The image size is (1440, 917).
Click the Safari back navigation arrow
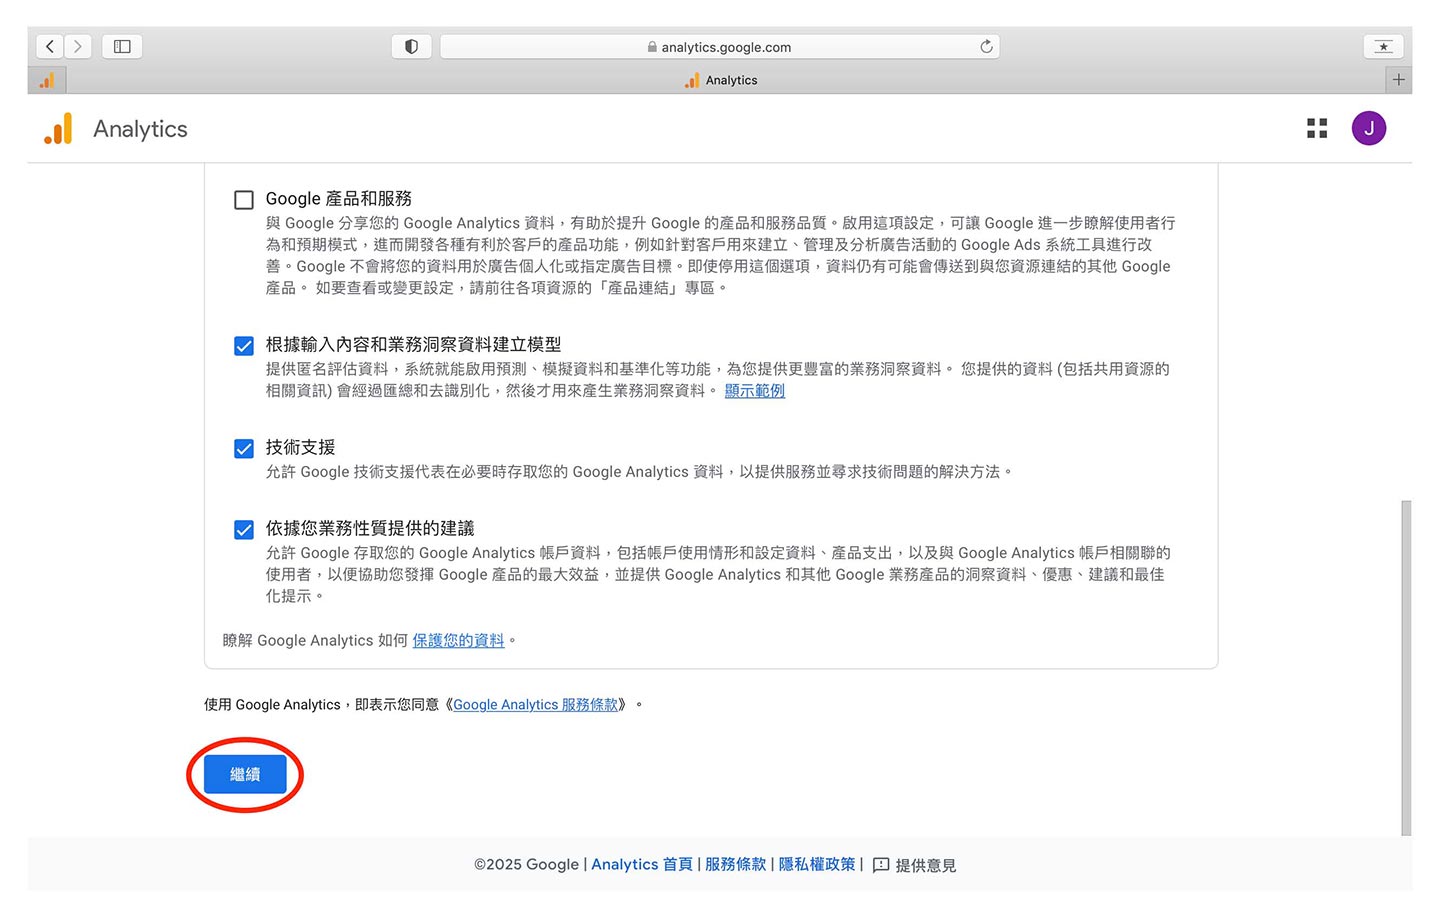point(50,47)
